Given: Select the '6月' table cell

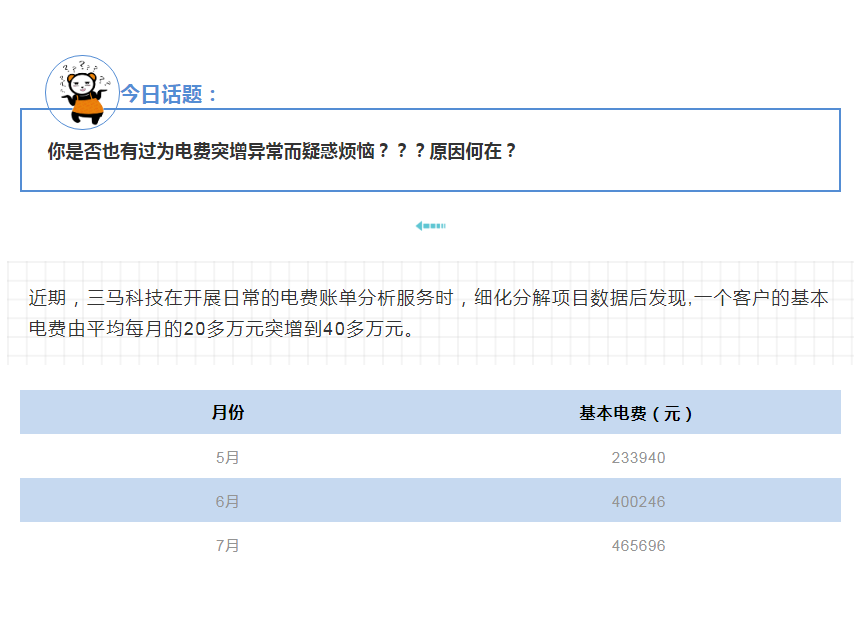Looking at the screenshot, I should coord(227,502).
